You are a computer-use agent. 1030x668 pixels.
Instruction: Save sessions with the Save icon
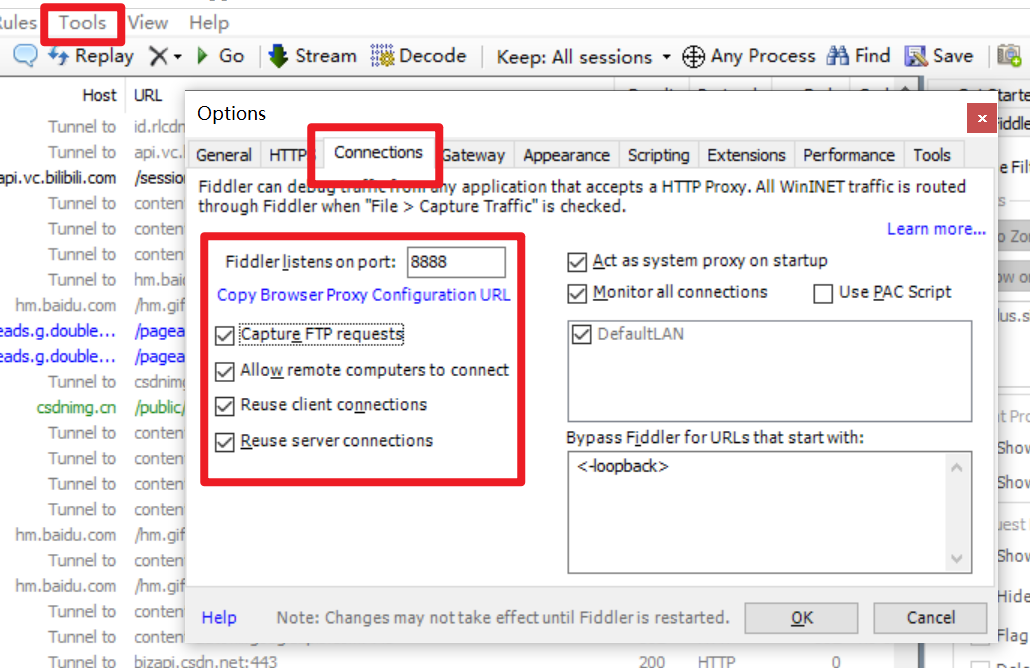tap(939, 56)
